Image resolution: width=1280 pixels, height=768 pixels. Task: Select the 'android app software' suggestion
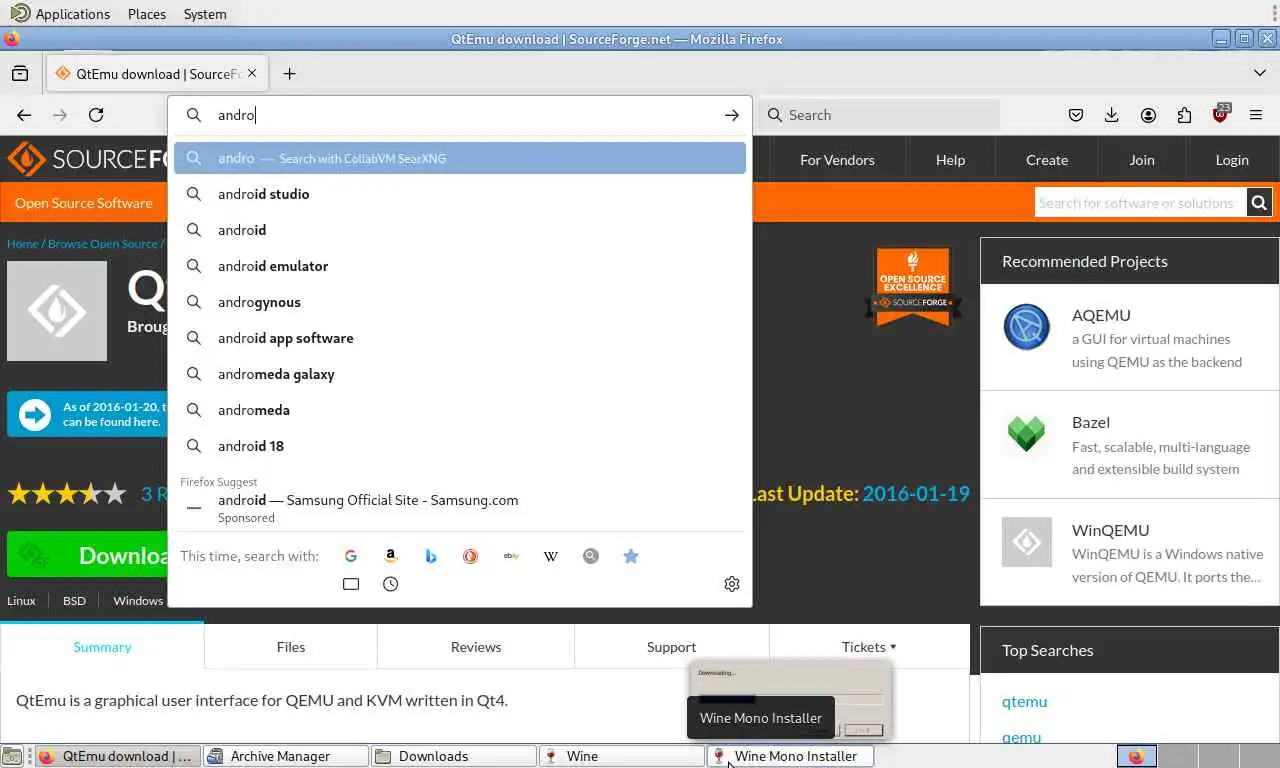(x=460, y=338)
